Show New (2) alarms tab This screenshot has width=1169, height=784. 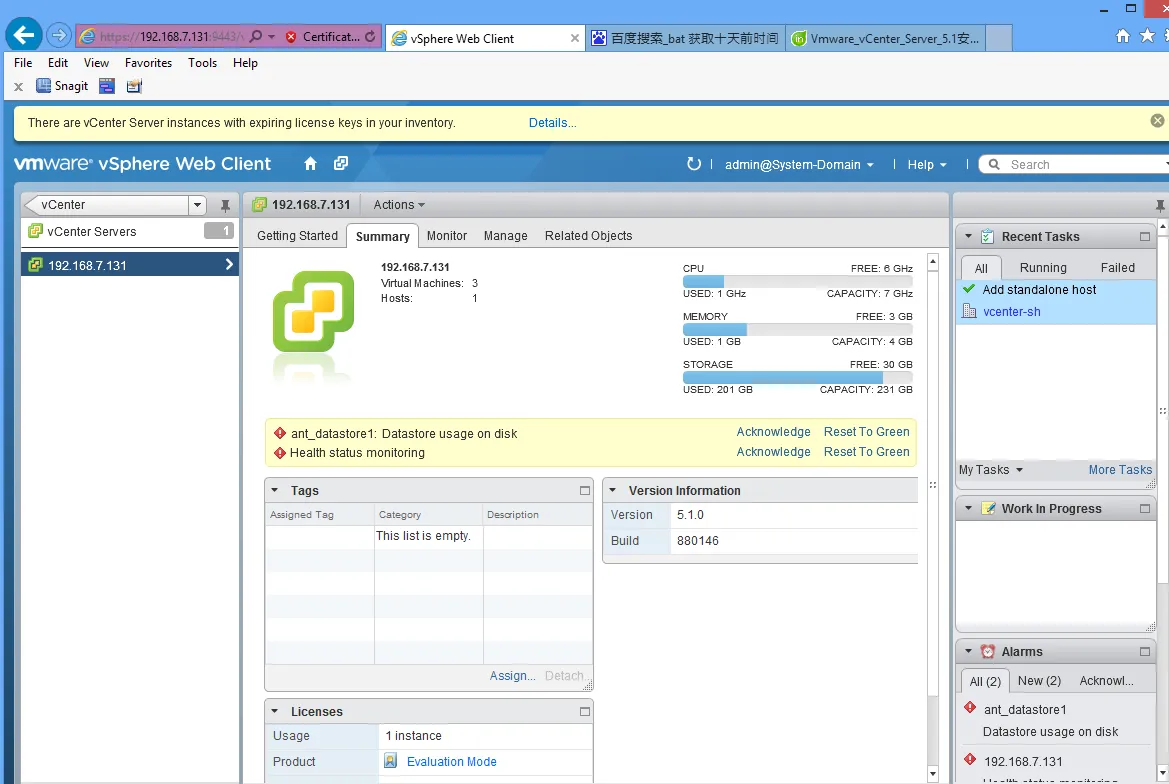point(1039,680)
